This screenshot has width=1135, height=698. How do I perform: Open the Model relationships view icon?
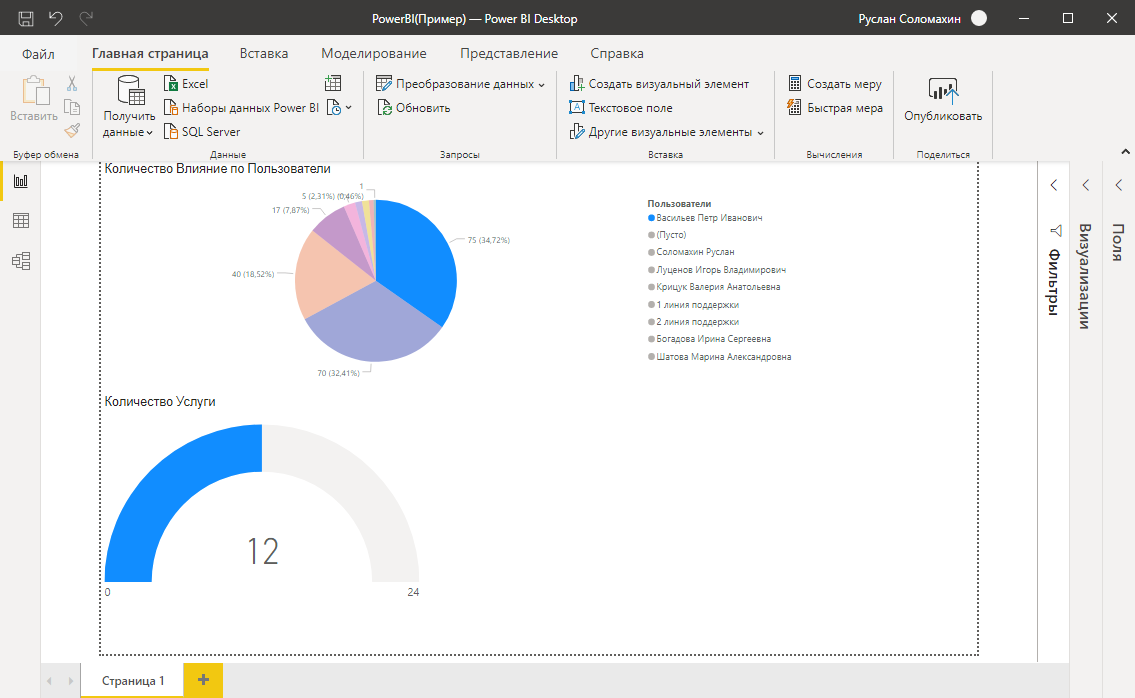pos(20,261)
